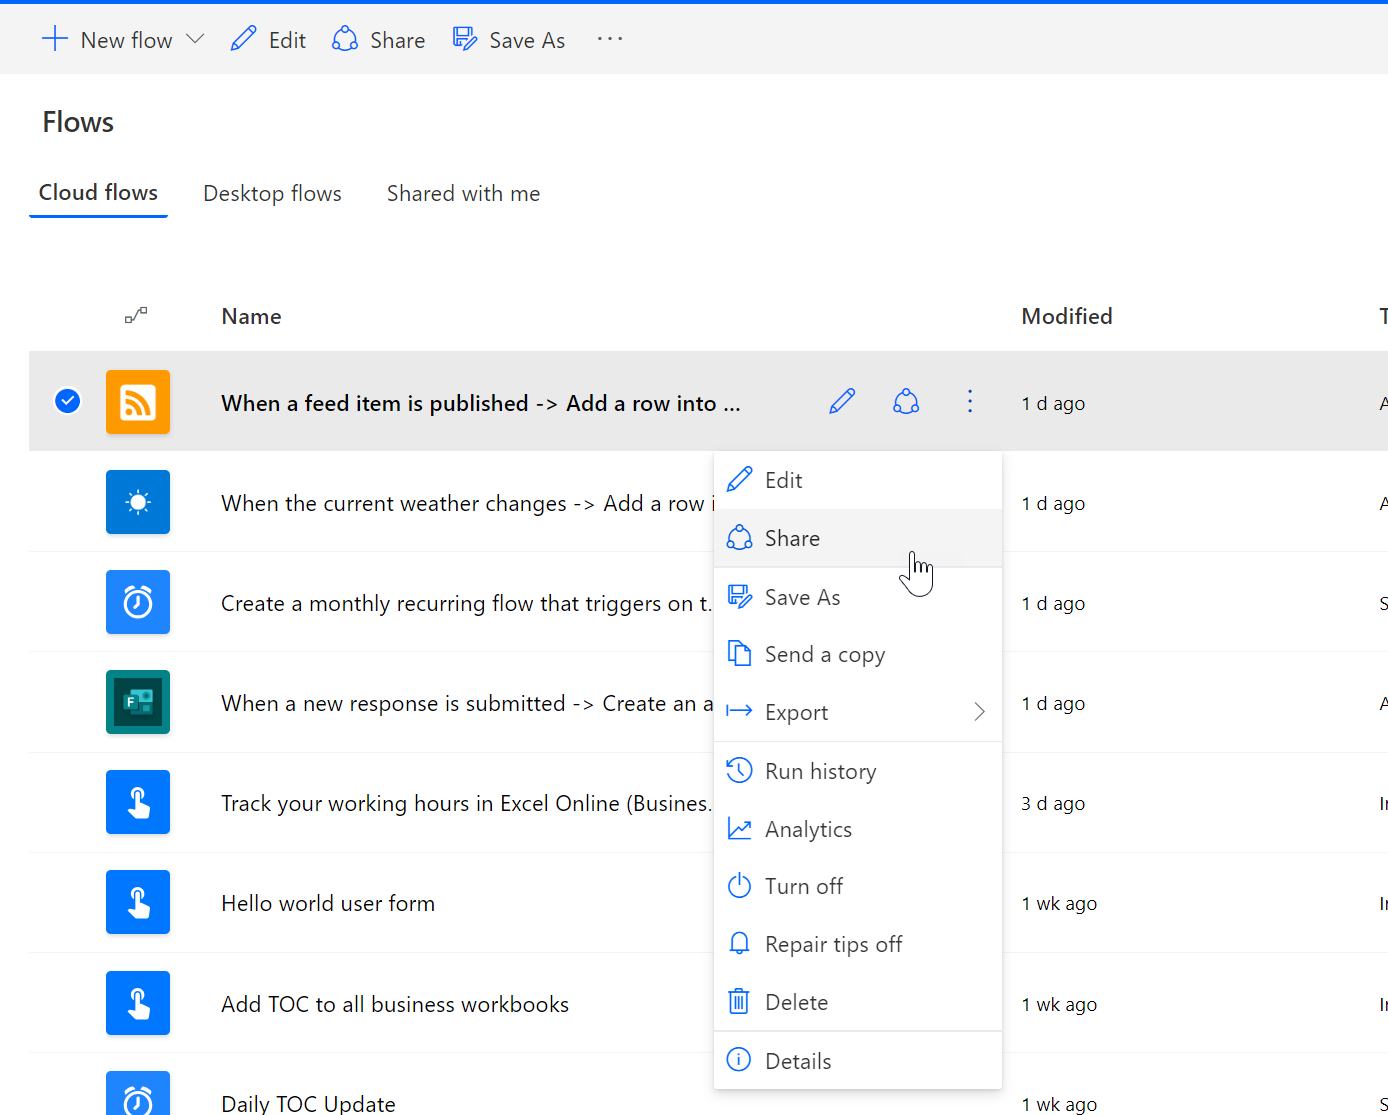
Task: Click Save As in the top toolbar
Action: pos(509,40)
